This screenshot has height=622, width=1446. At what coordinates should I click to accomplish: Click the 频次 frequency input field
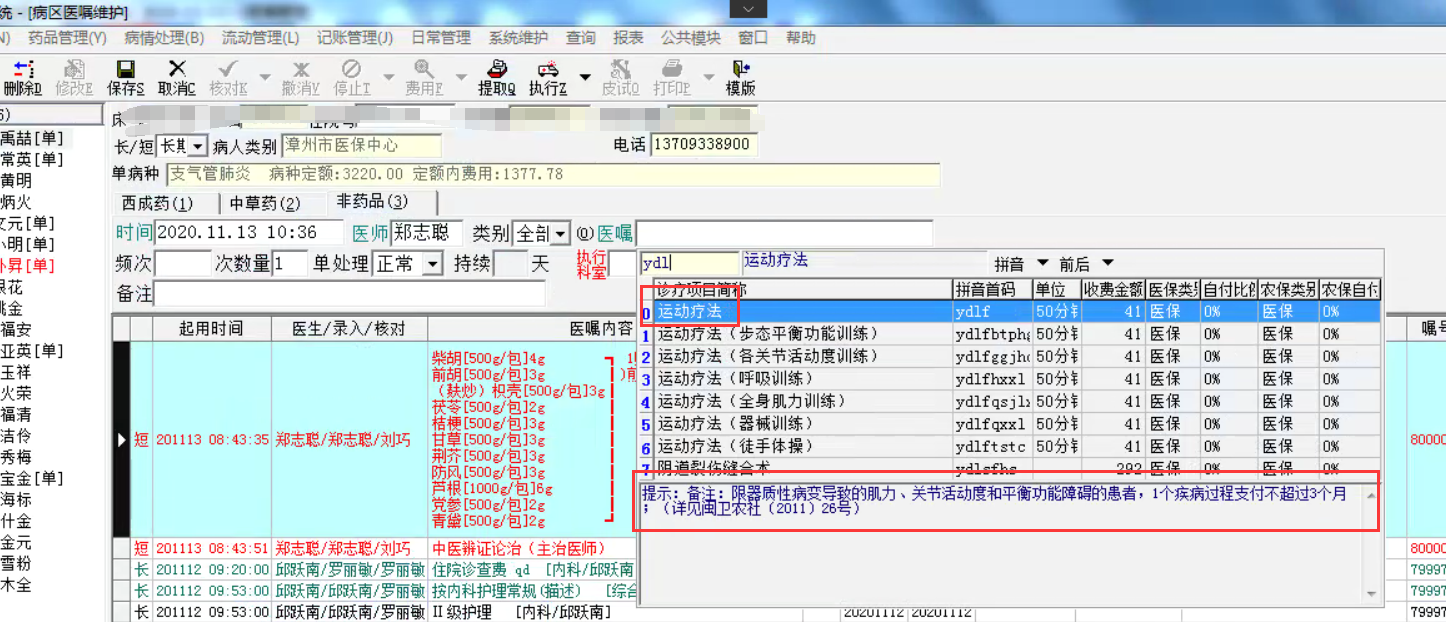(182, 264)
